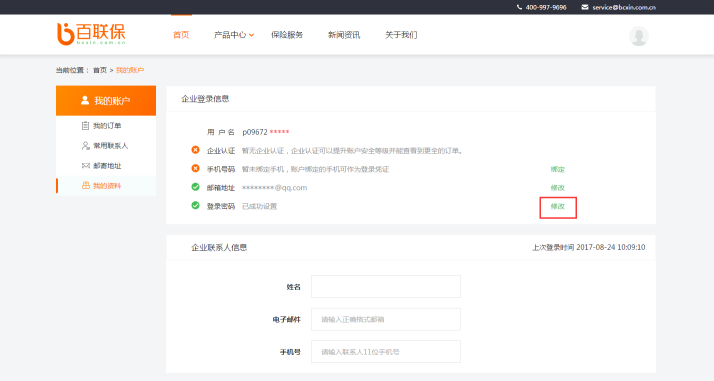Screen dimensions: 714x381
Task: Click 修改 link for 邮箱地址
Action: coord(557,188)
